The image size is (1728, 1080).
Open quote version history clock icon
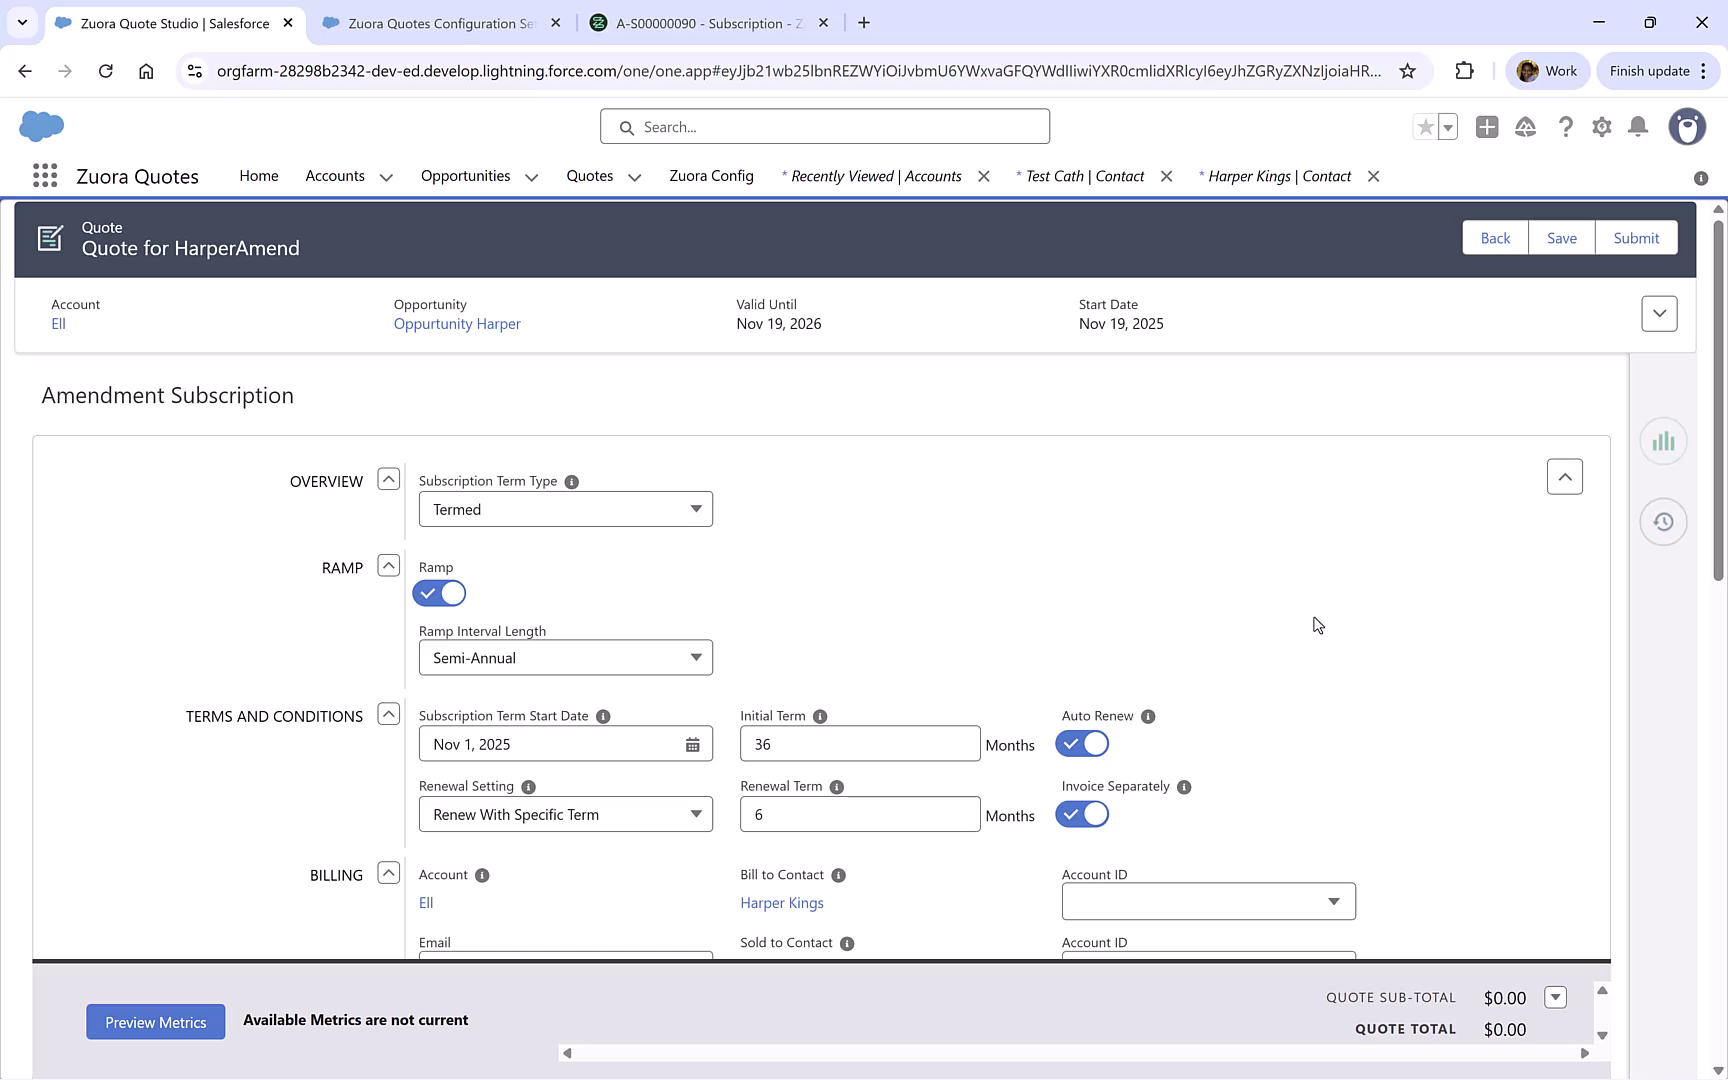1663,521
